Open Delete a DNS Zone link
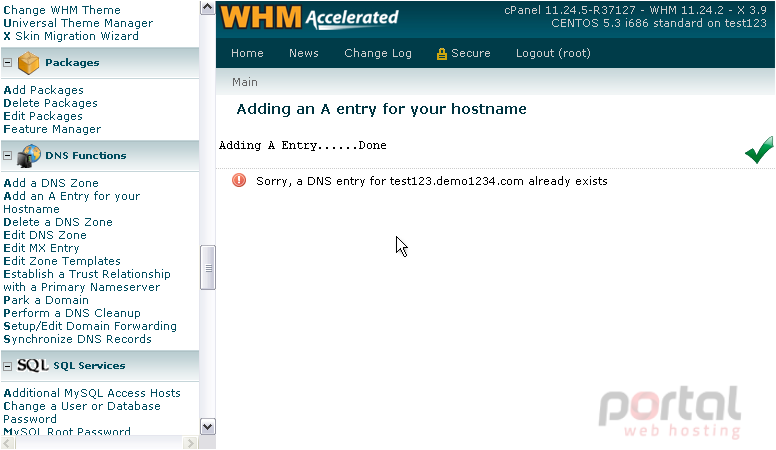Viewport: 776px width, 450px height. (x=58, y=222)
